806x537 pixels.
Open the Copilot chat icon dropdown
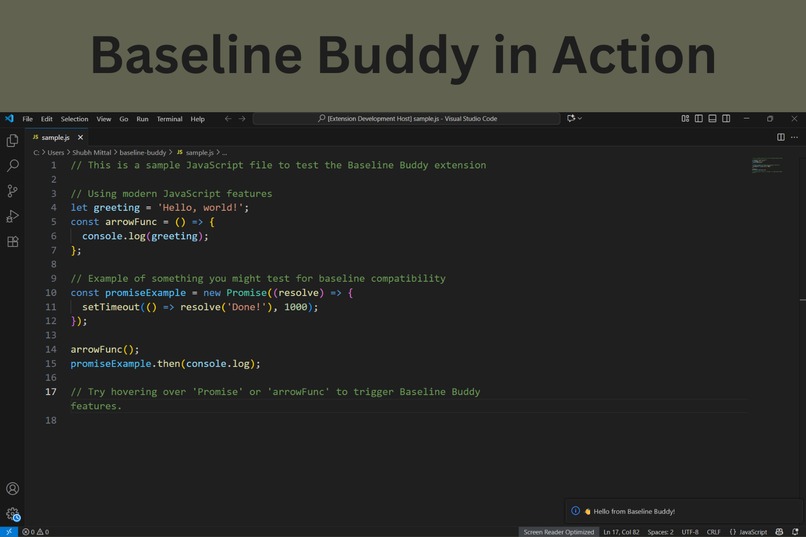pyautogui.click(x=574, y=118)
